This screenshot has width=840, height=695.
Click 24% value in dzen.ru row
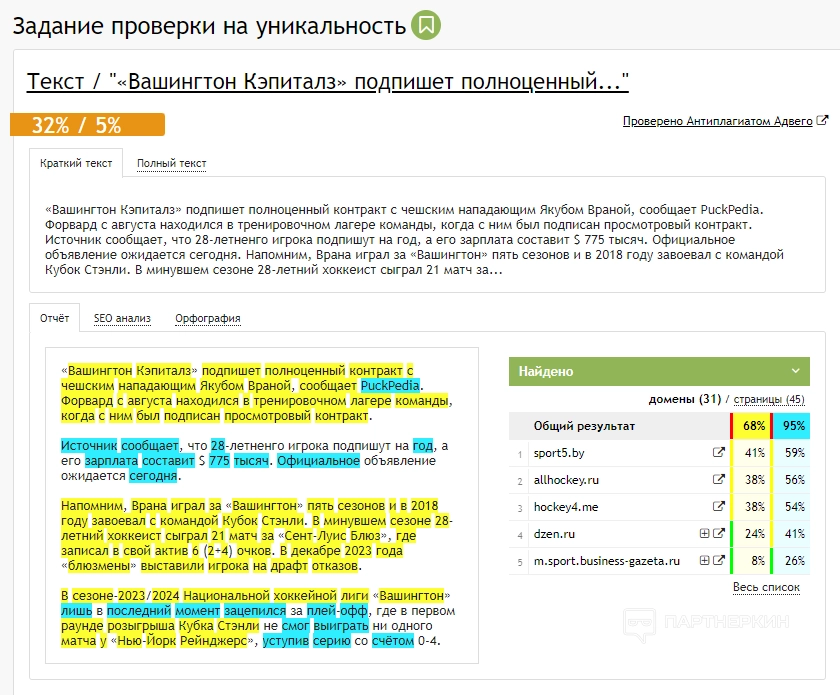click(754, 534)
